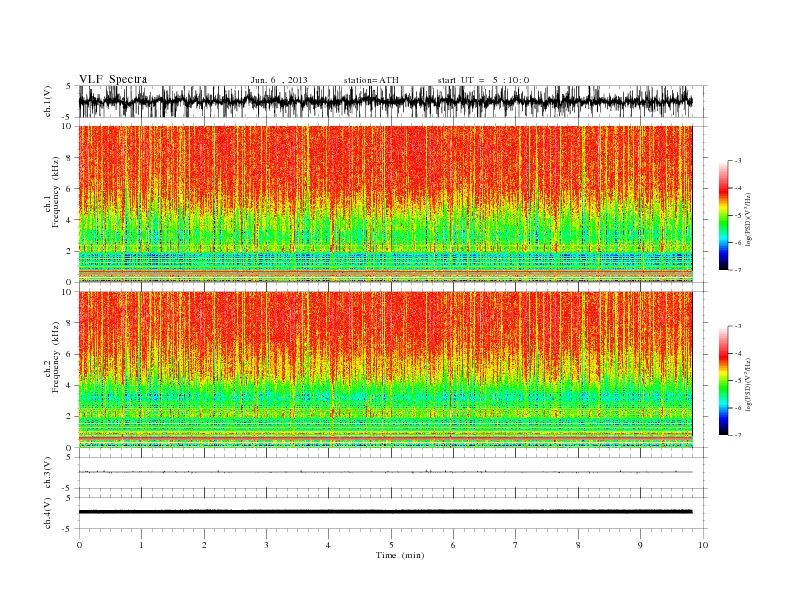Select the date text "Jun. 6 , 2013"
The image size is (792, 612).
click(x=279, y=80)
